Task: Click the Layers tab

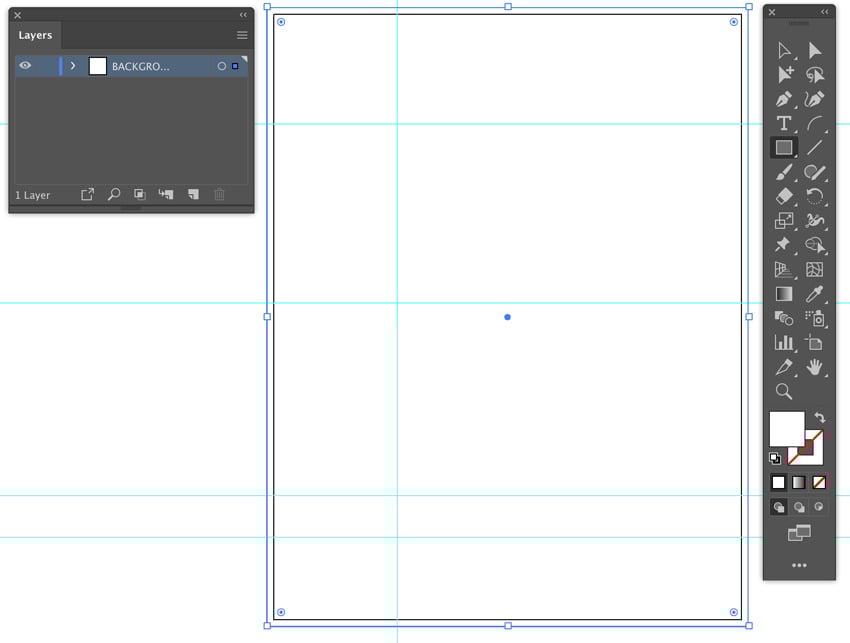Action: point(34,35)
